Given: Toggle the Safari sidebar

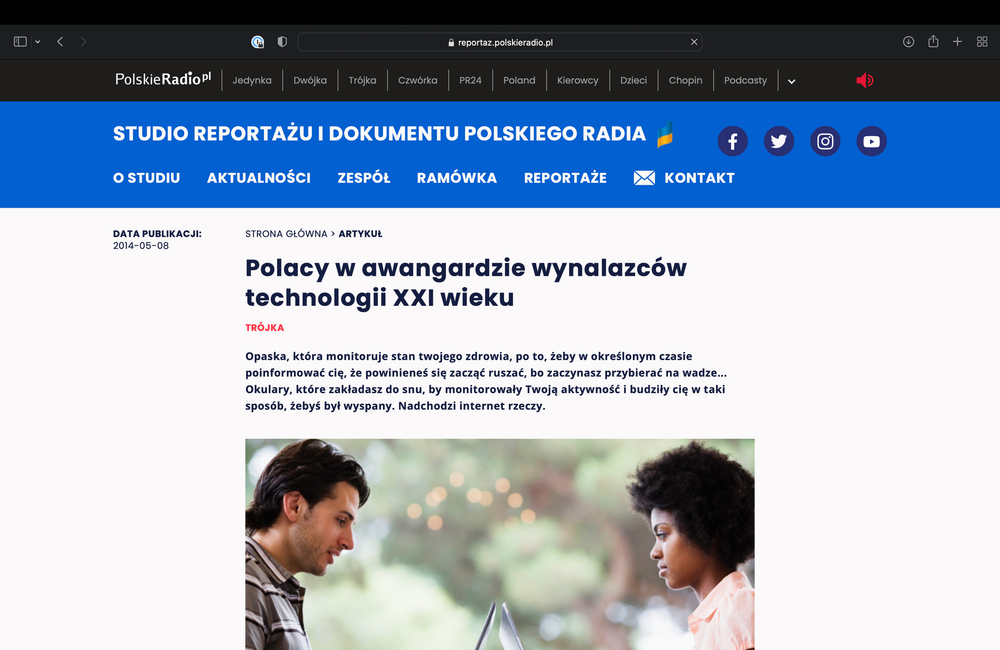Looking at the screenshot, I should pyautogui.click(x=19, y=40).
